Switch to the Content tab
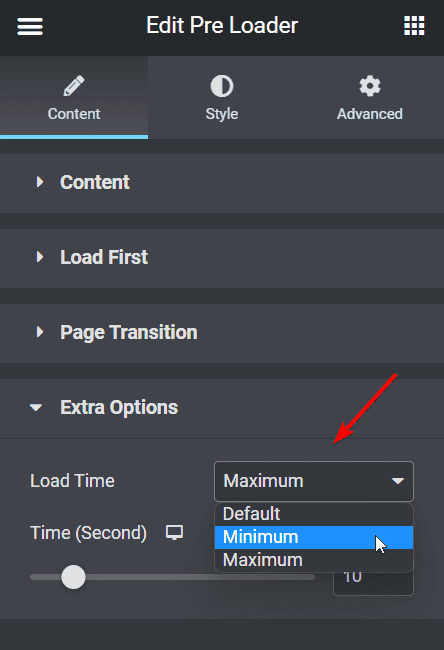 (x=74, y=97)
